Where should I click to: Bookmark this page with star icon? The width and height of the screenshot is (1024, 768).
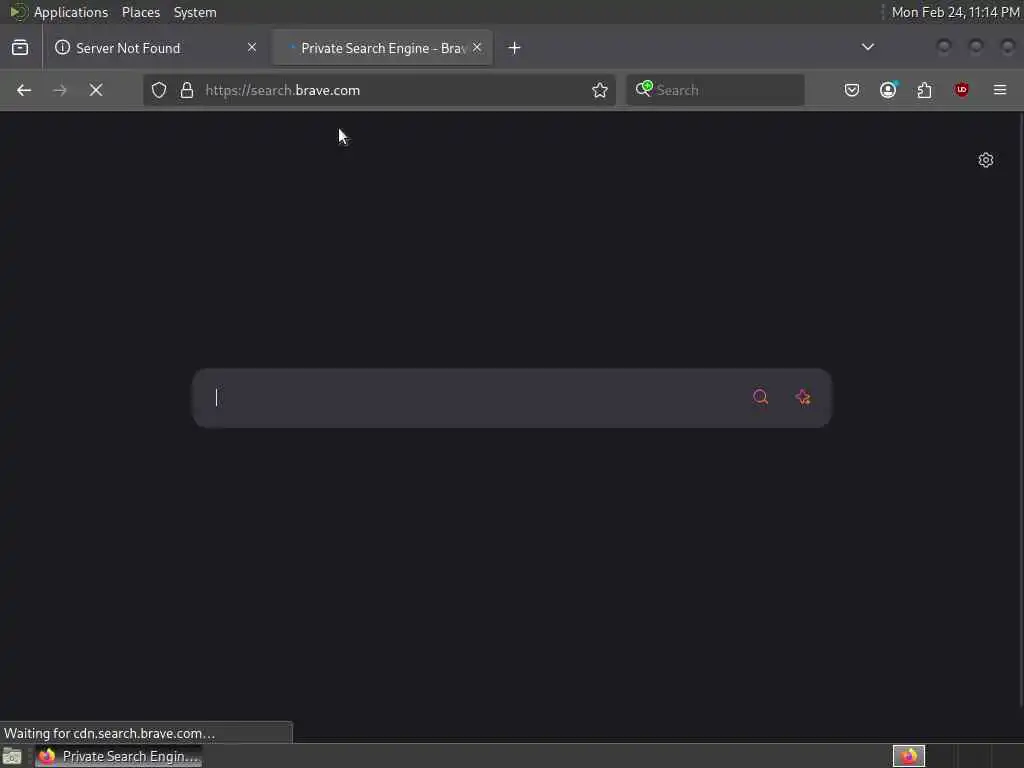(x=600, y=90)
